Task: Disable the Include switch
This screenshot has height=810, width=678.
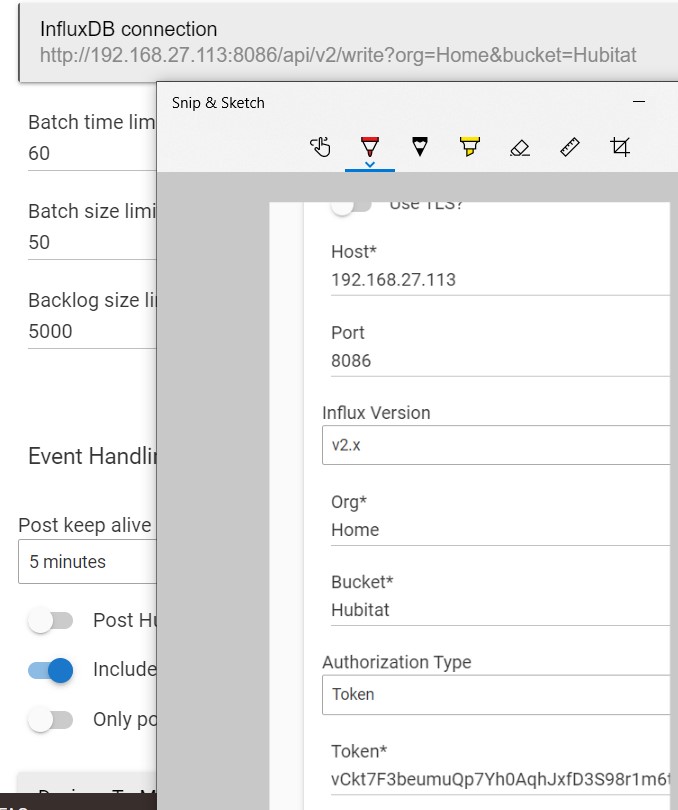Action: [50, 670]
